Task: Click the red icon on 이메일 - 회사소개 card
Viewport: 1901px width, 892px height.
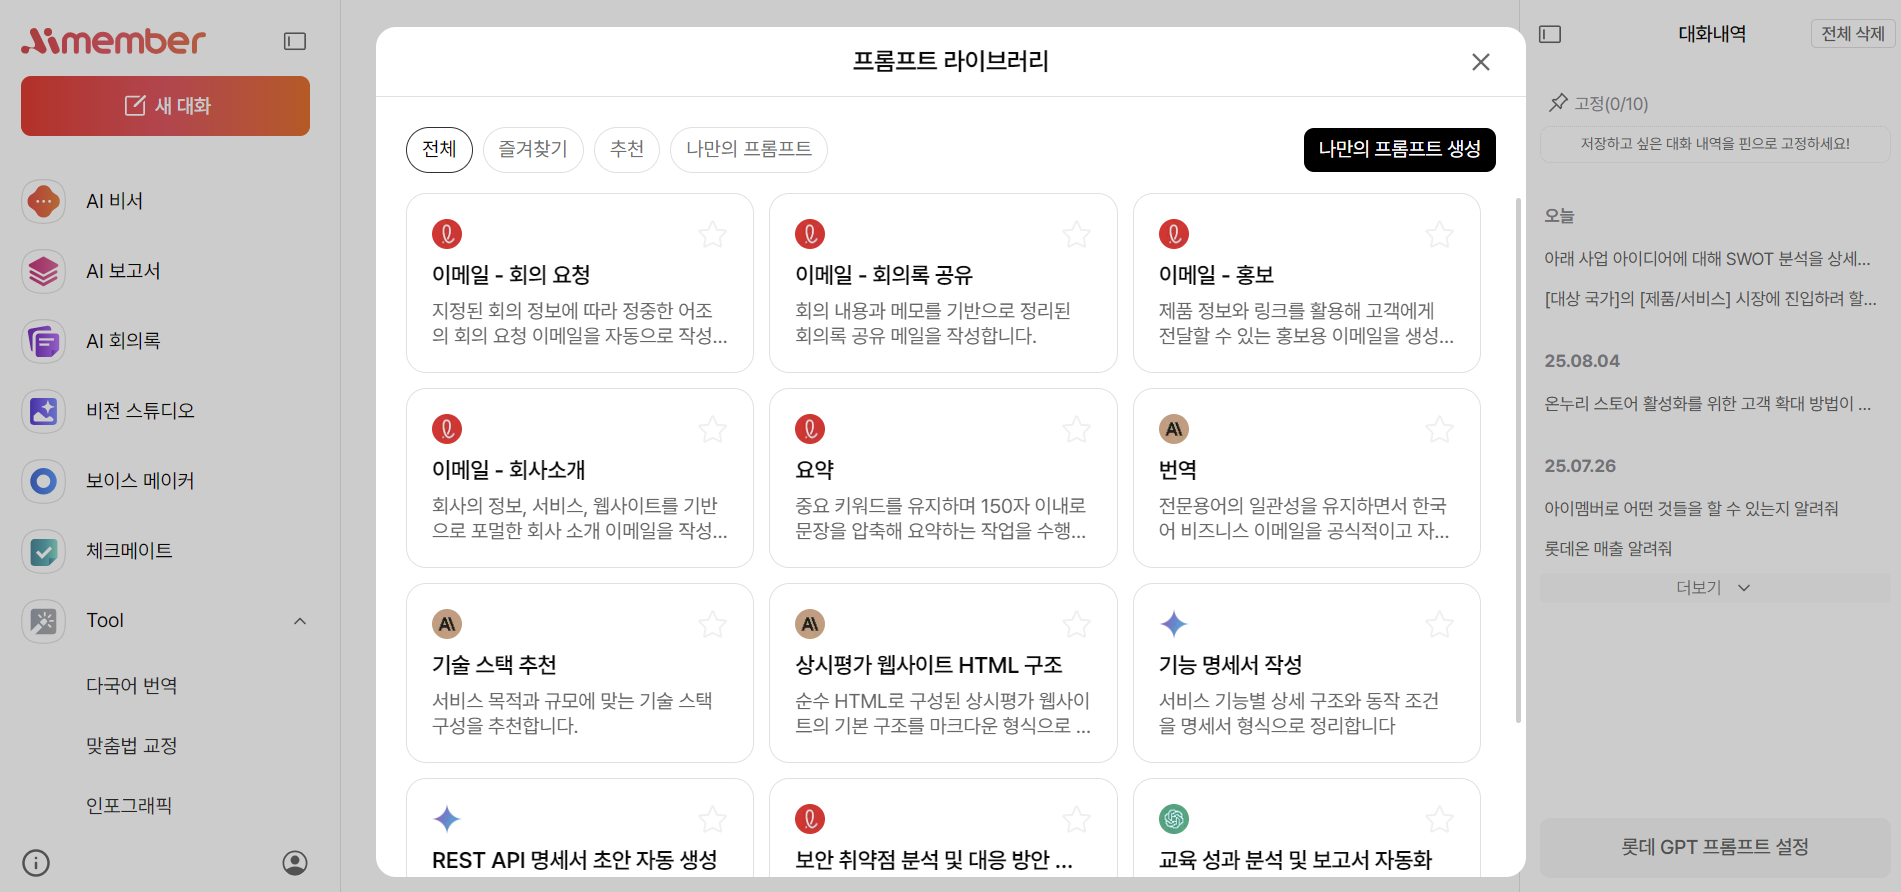Action: click(446, 429)
